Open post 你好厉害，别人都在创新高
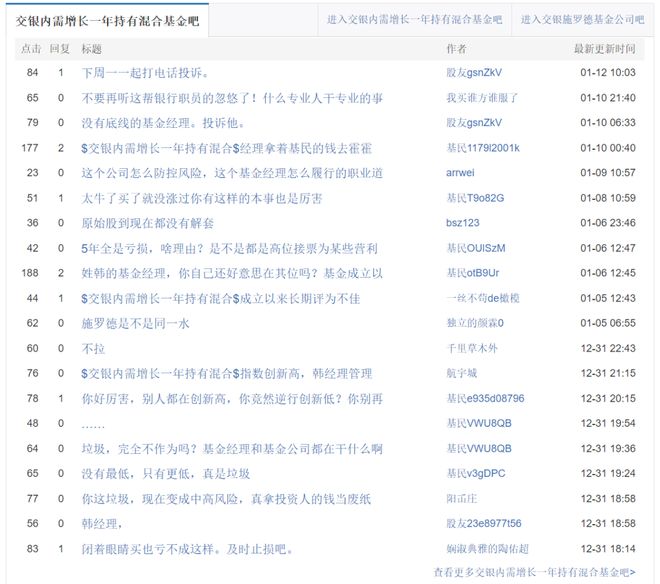The width and height of the screenshot is (660, 584). point(232,399)
